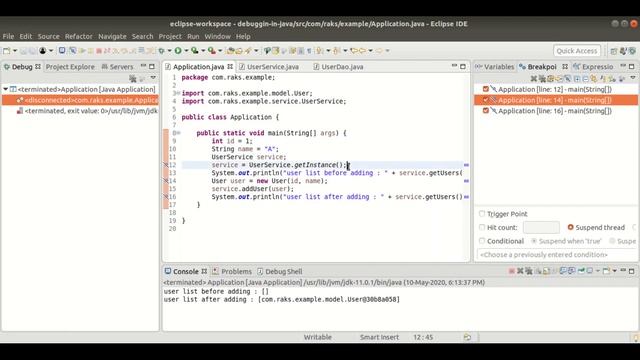Click Pin Console icon in Console toolbar

pyautogui.click(x=581, y=271)
